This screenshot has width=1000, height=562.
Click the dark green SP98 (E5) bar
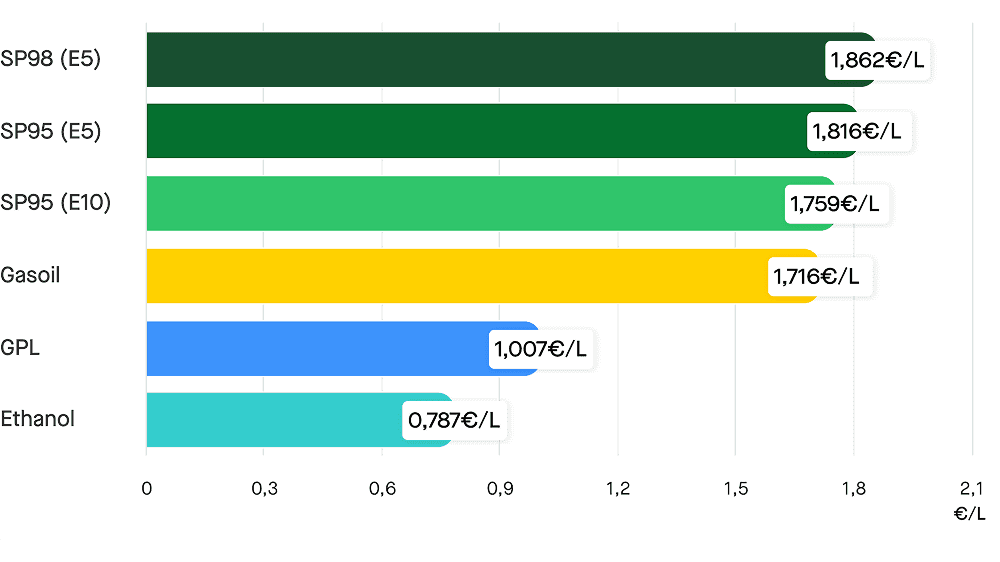pos(480,60)
